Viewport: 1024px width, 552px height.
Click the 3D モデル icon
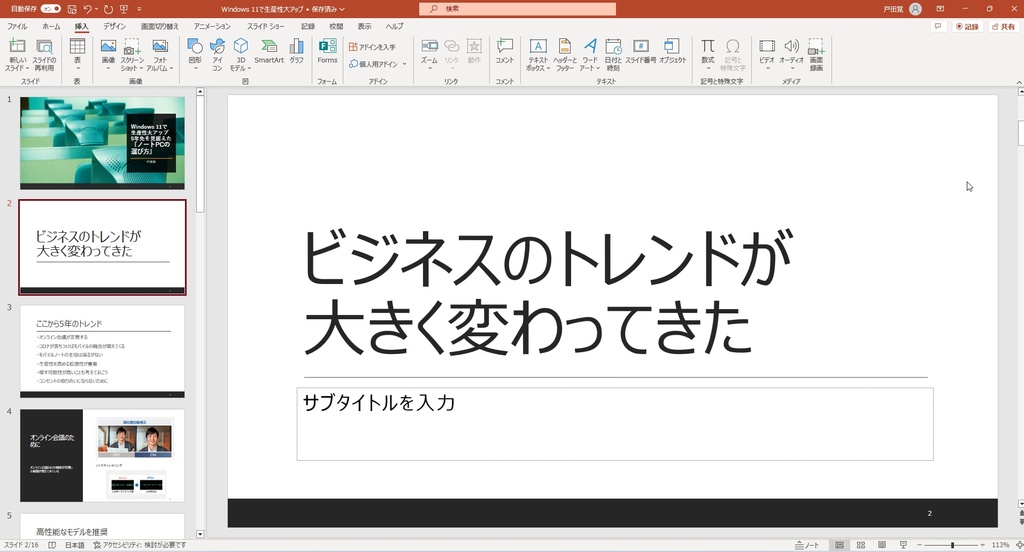[x=240, y=54]
